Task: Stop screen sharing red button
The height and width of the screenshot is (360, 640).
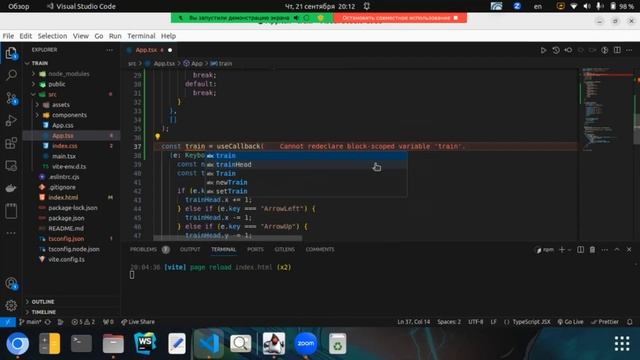Action: pos(400,18)
